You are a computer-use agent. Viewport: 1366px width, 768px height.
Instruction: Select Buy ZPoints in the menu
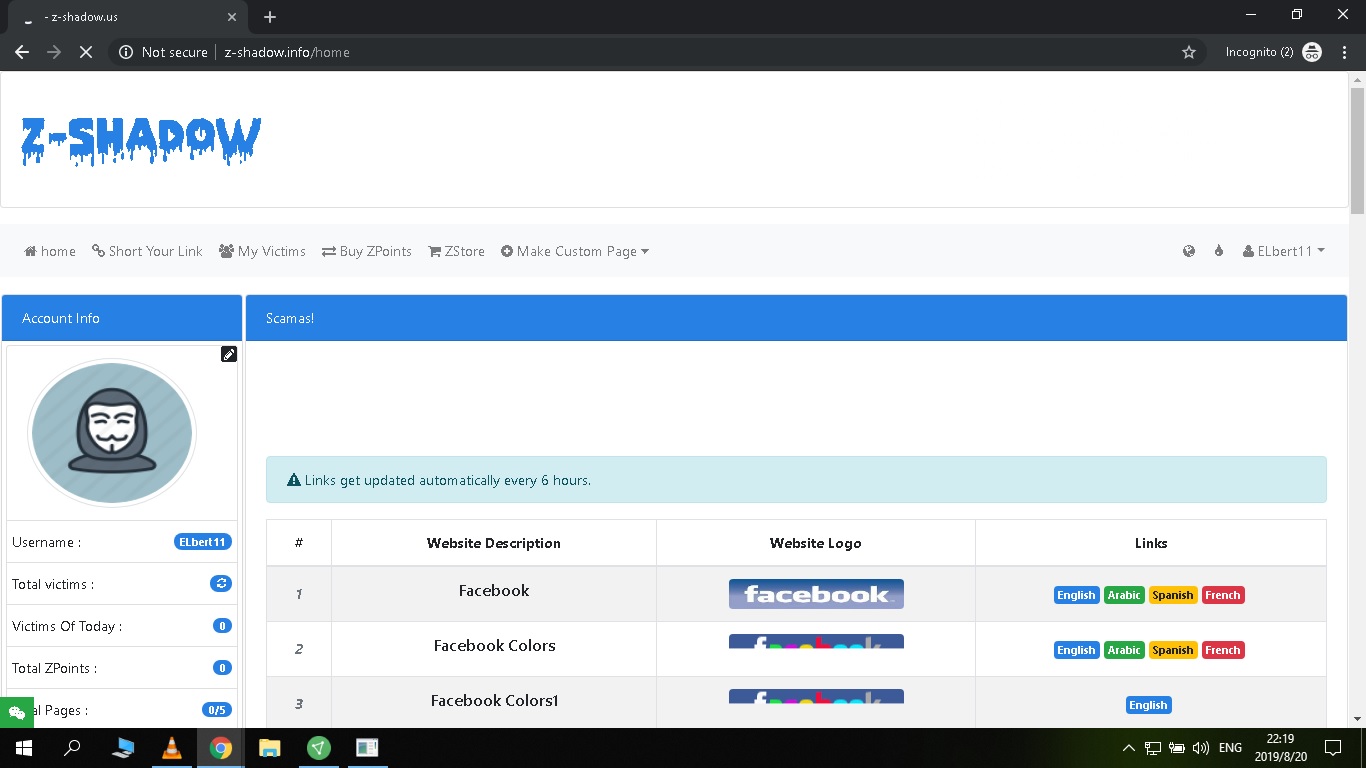pyautogui.click(x=366, y=251)
